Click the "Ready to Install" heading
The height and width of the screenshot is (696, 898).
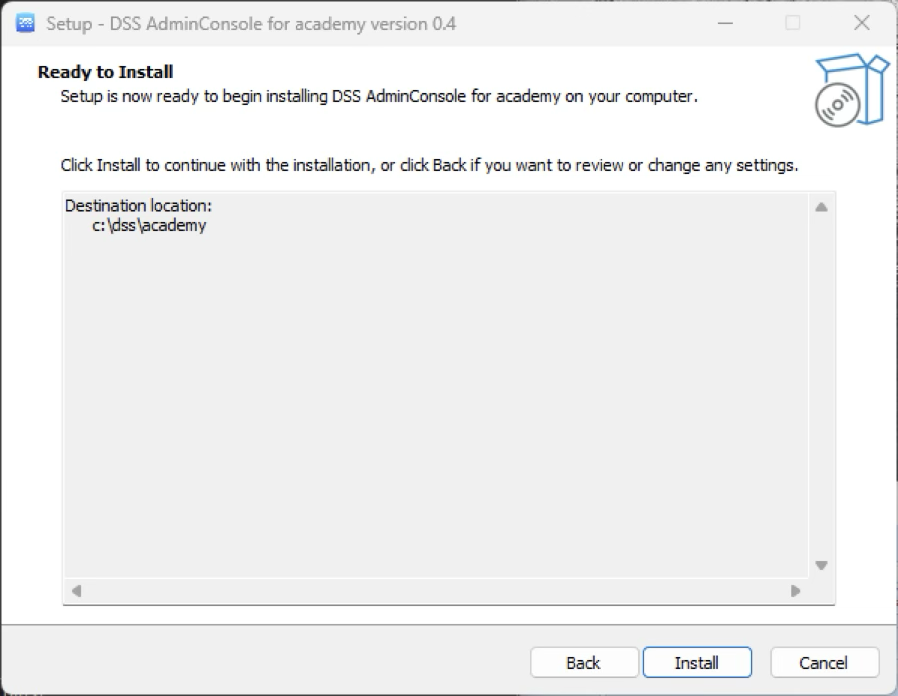[x=105, y=72]
